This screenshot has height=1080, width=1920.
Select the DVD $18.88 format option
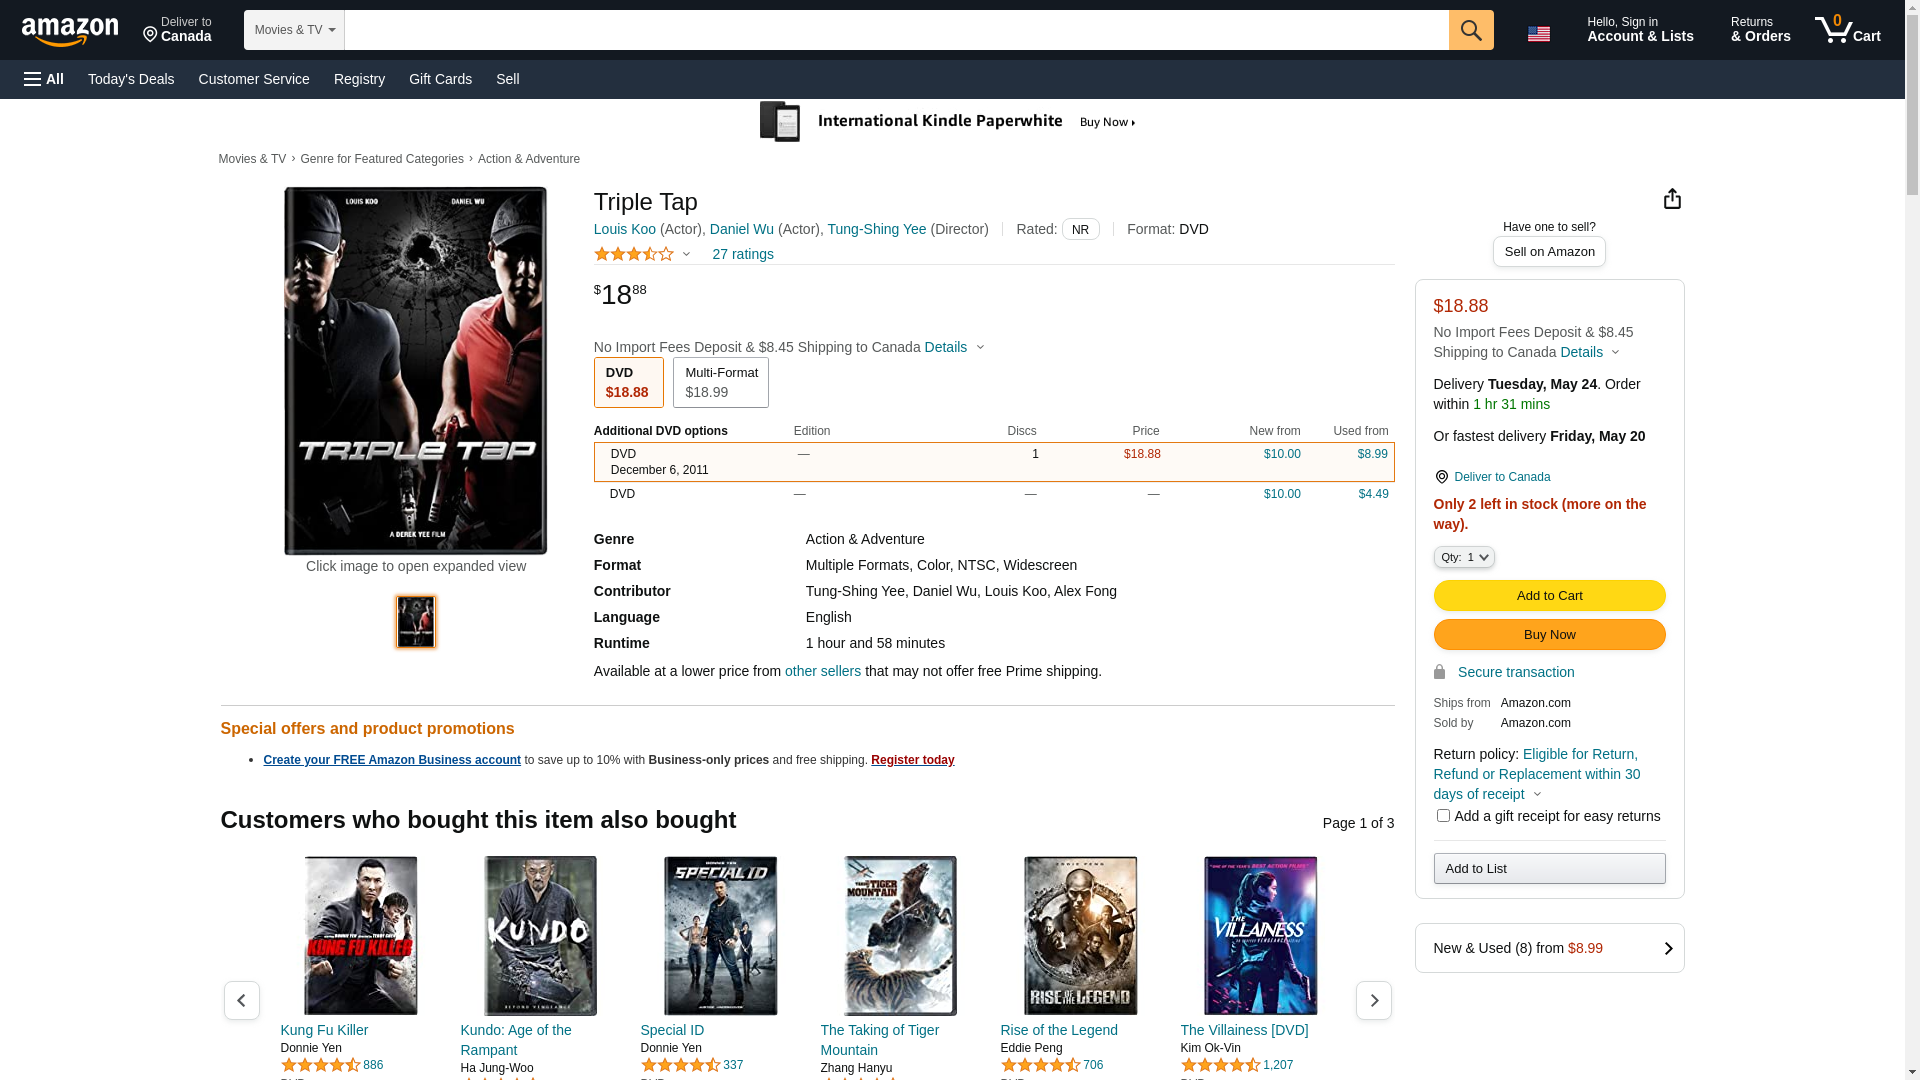(628, 382)
